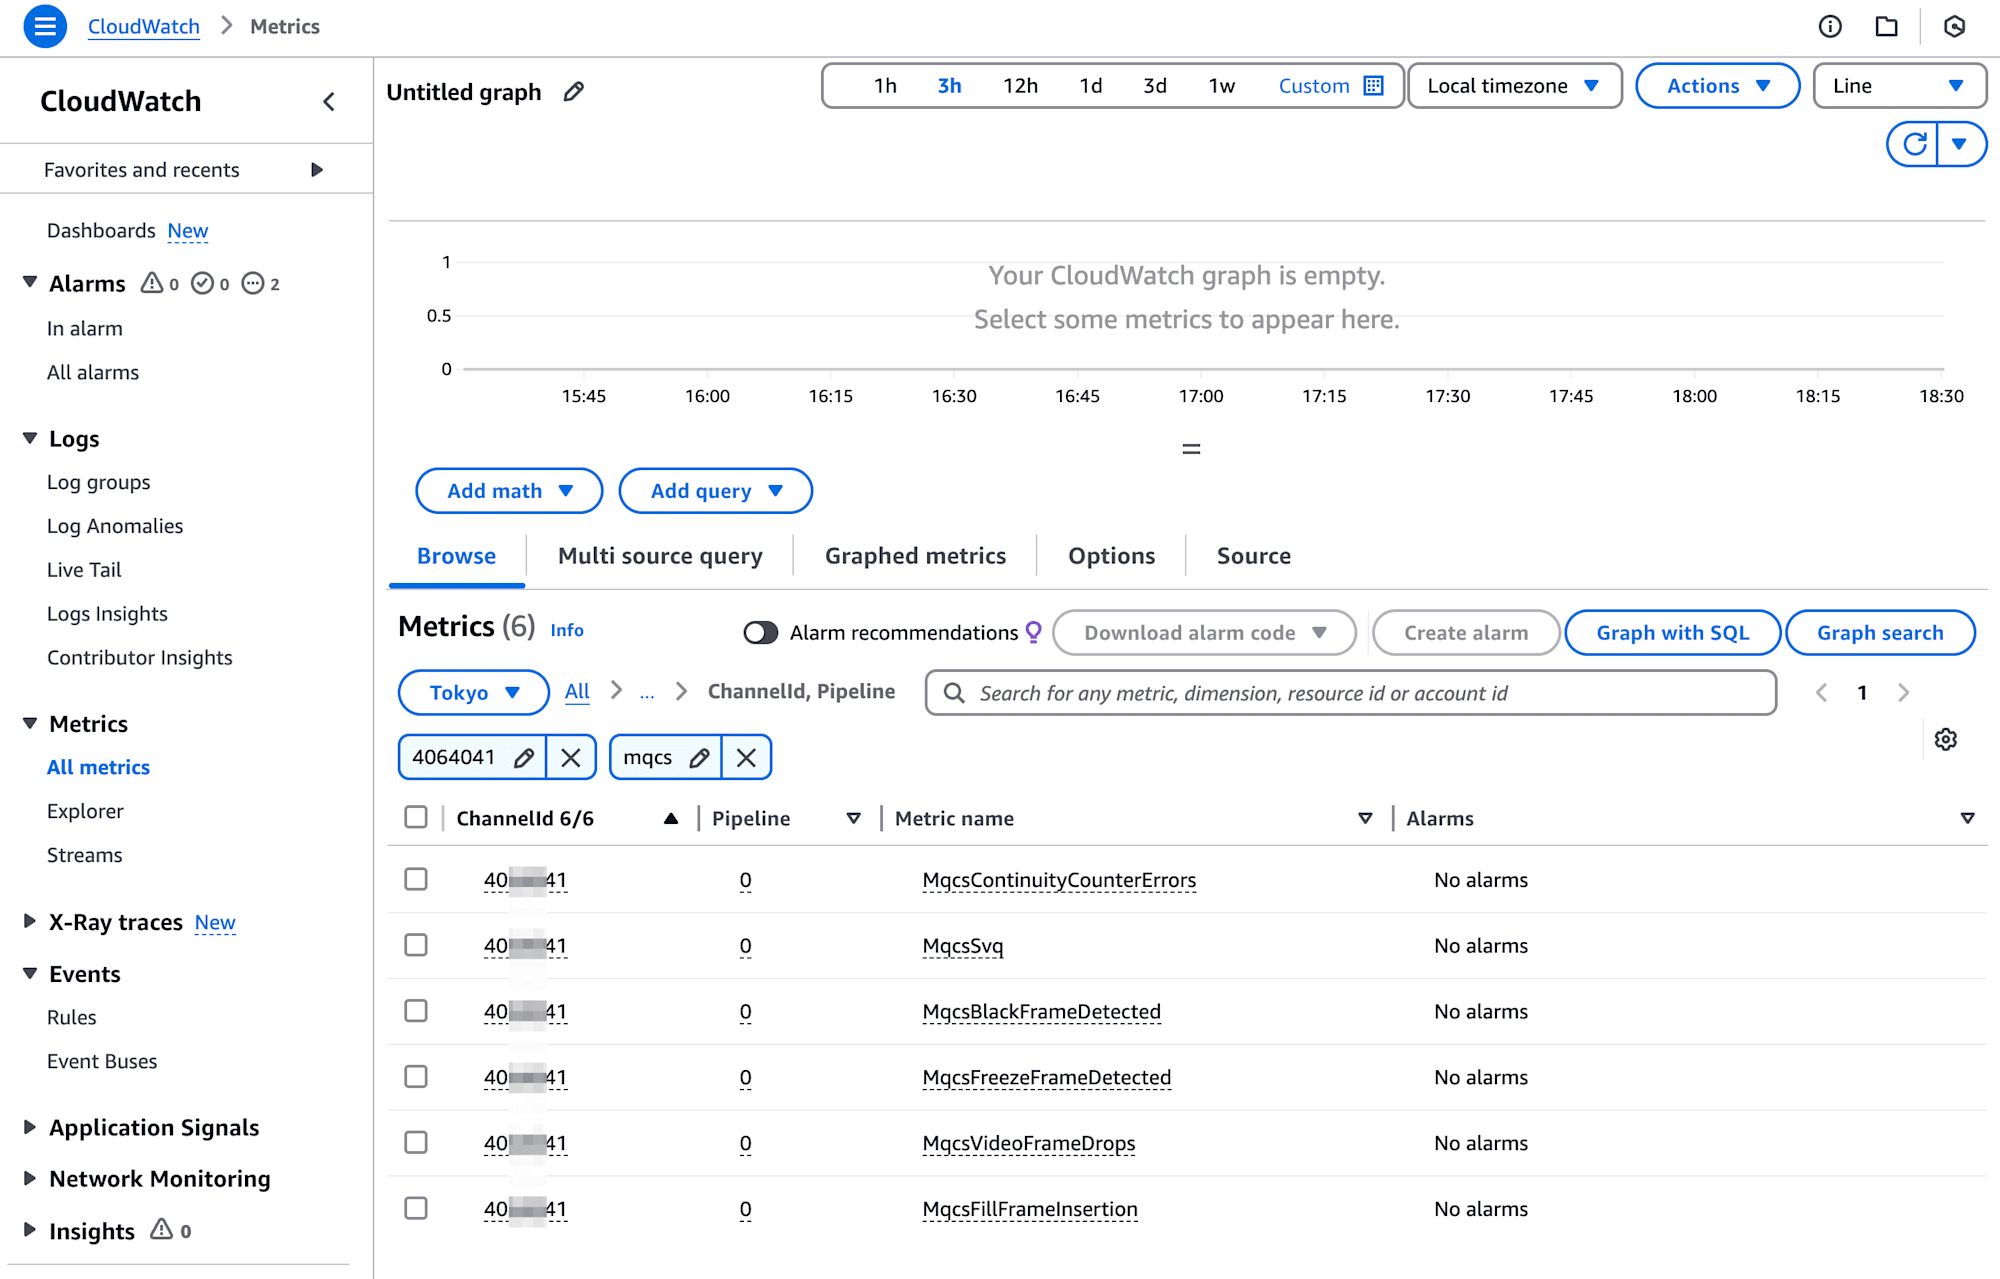Click the info circle icon in header
Image resolution: width=2000 pixels, height=1279 pixels.
pos(1830,27)
